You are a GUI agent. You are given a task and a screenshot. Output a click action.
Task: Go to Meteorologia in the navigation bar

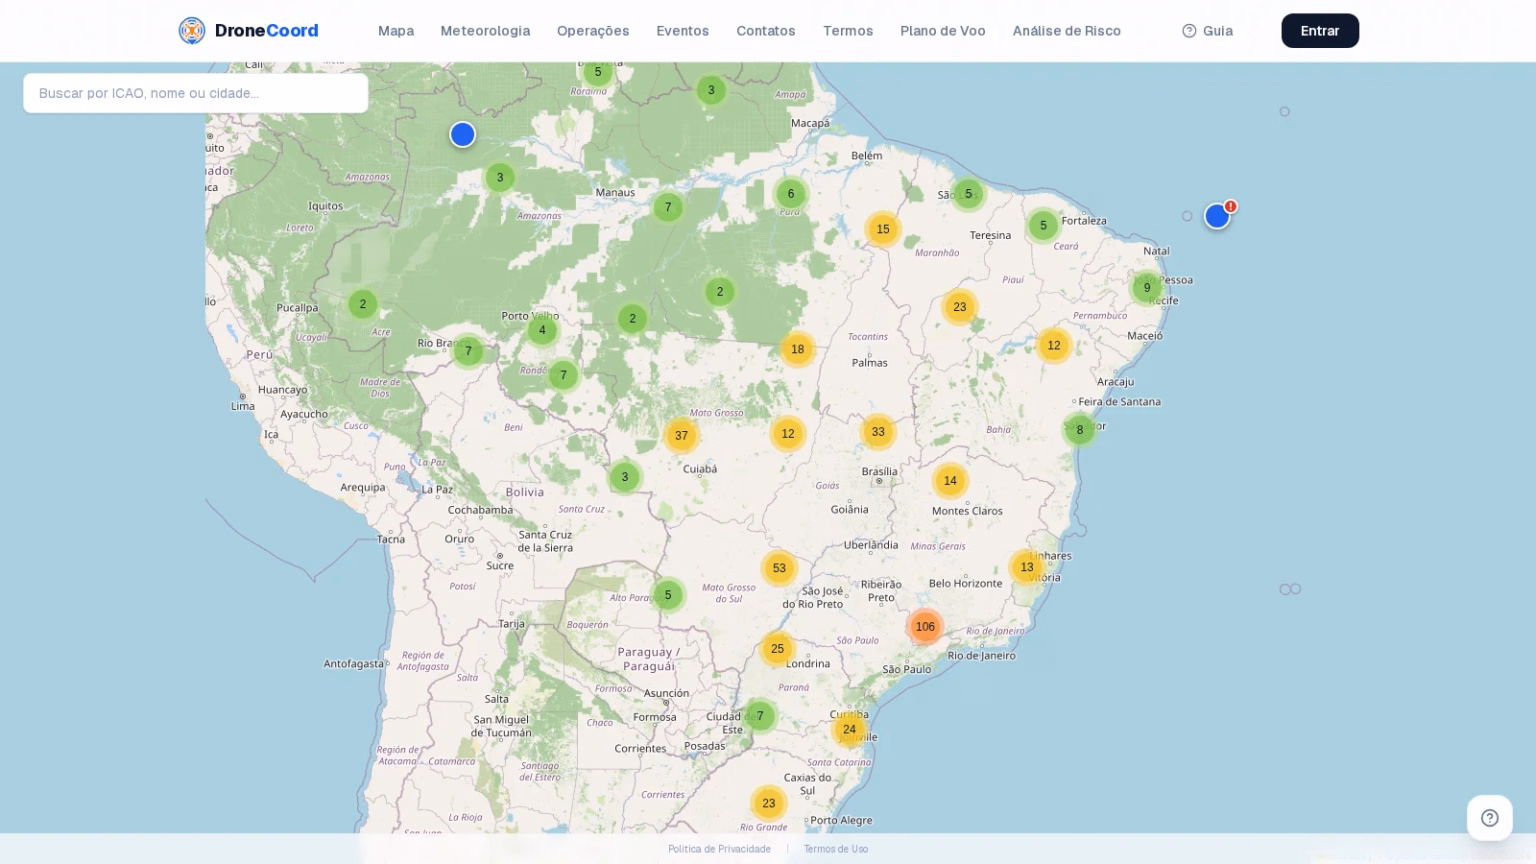[x=485, y=31]
